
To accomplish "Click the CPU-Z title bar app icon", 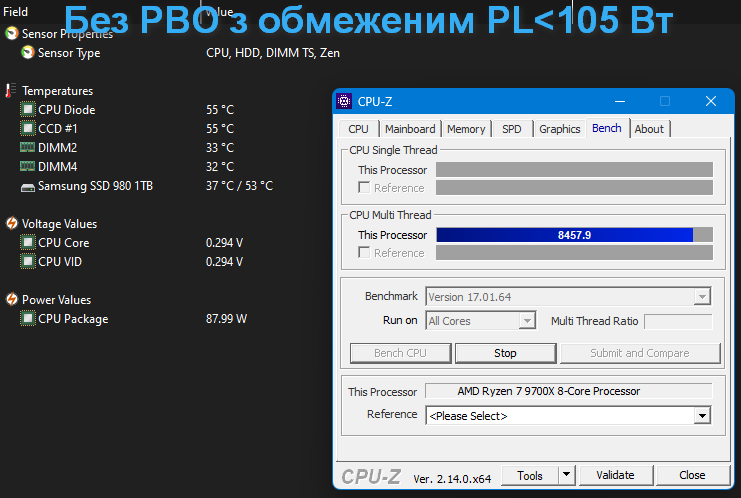I will [344, 101].
